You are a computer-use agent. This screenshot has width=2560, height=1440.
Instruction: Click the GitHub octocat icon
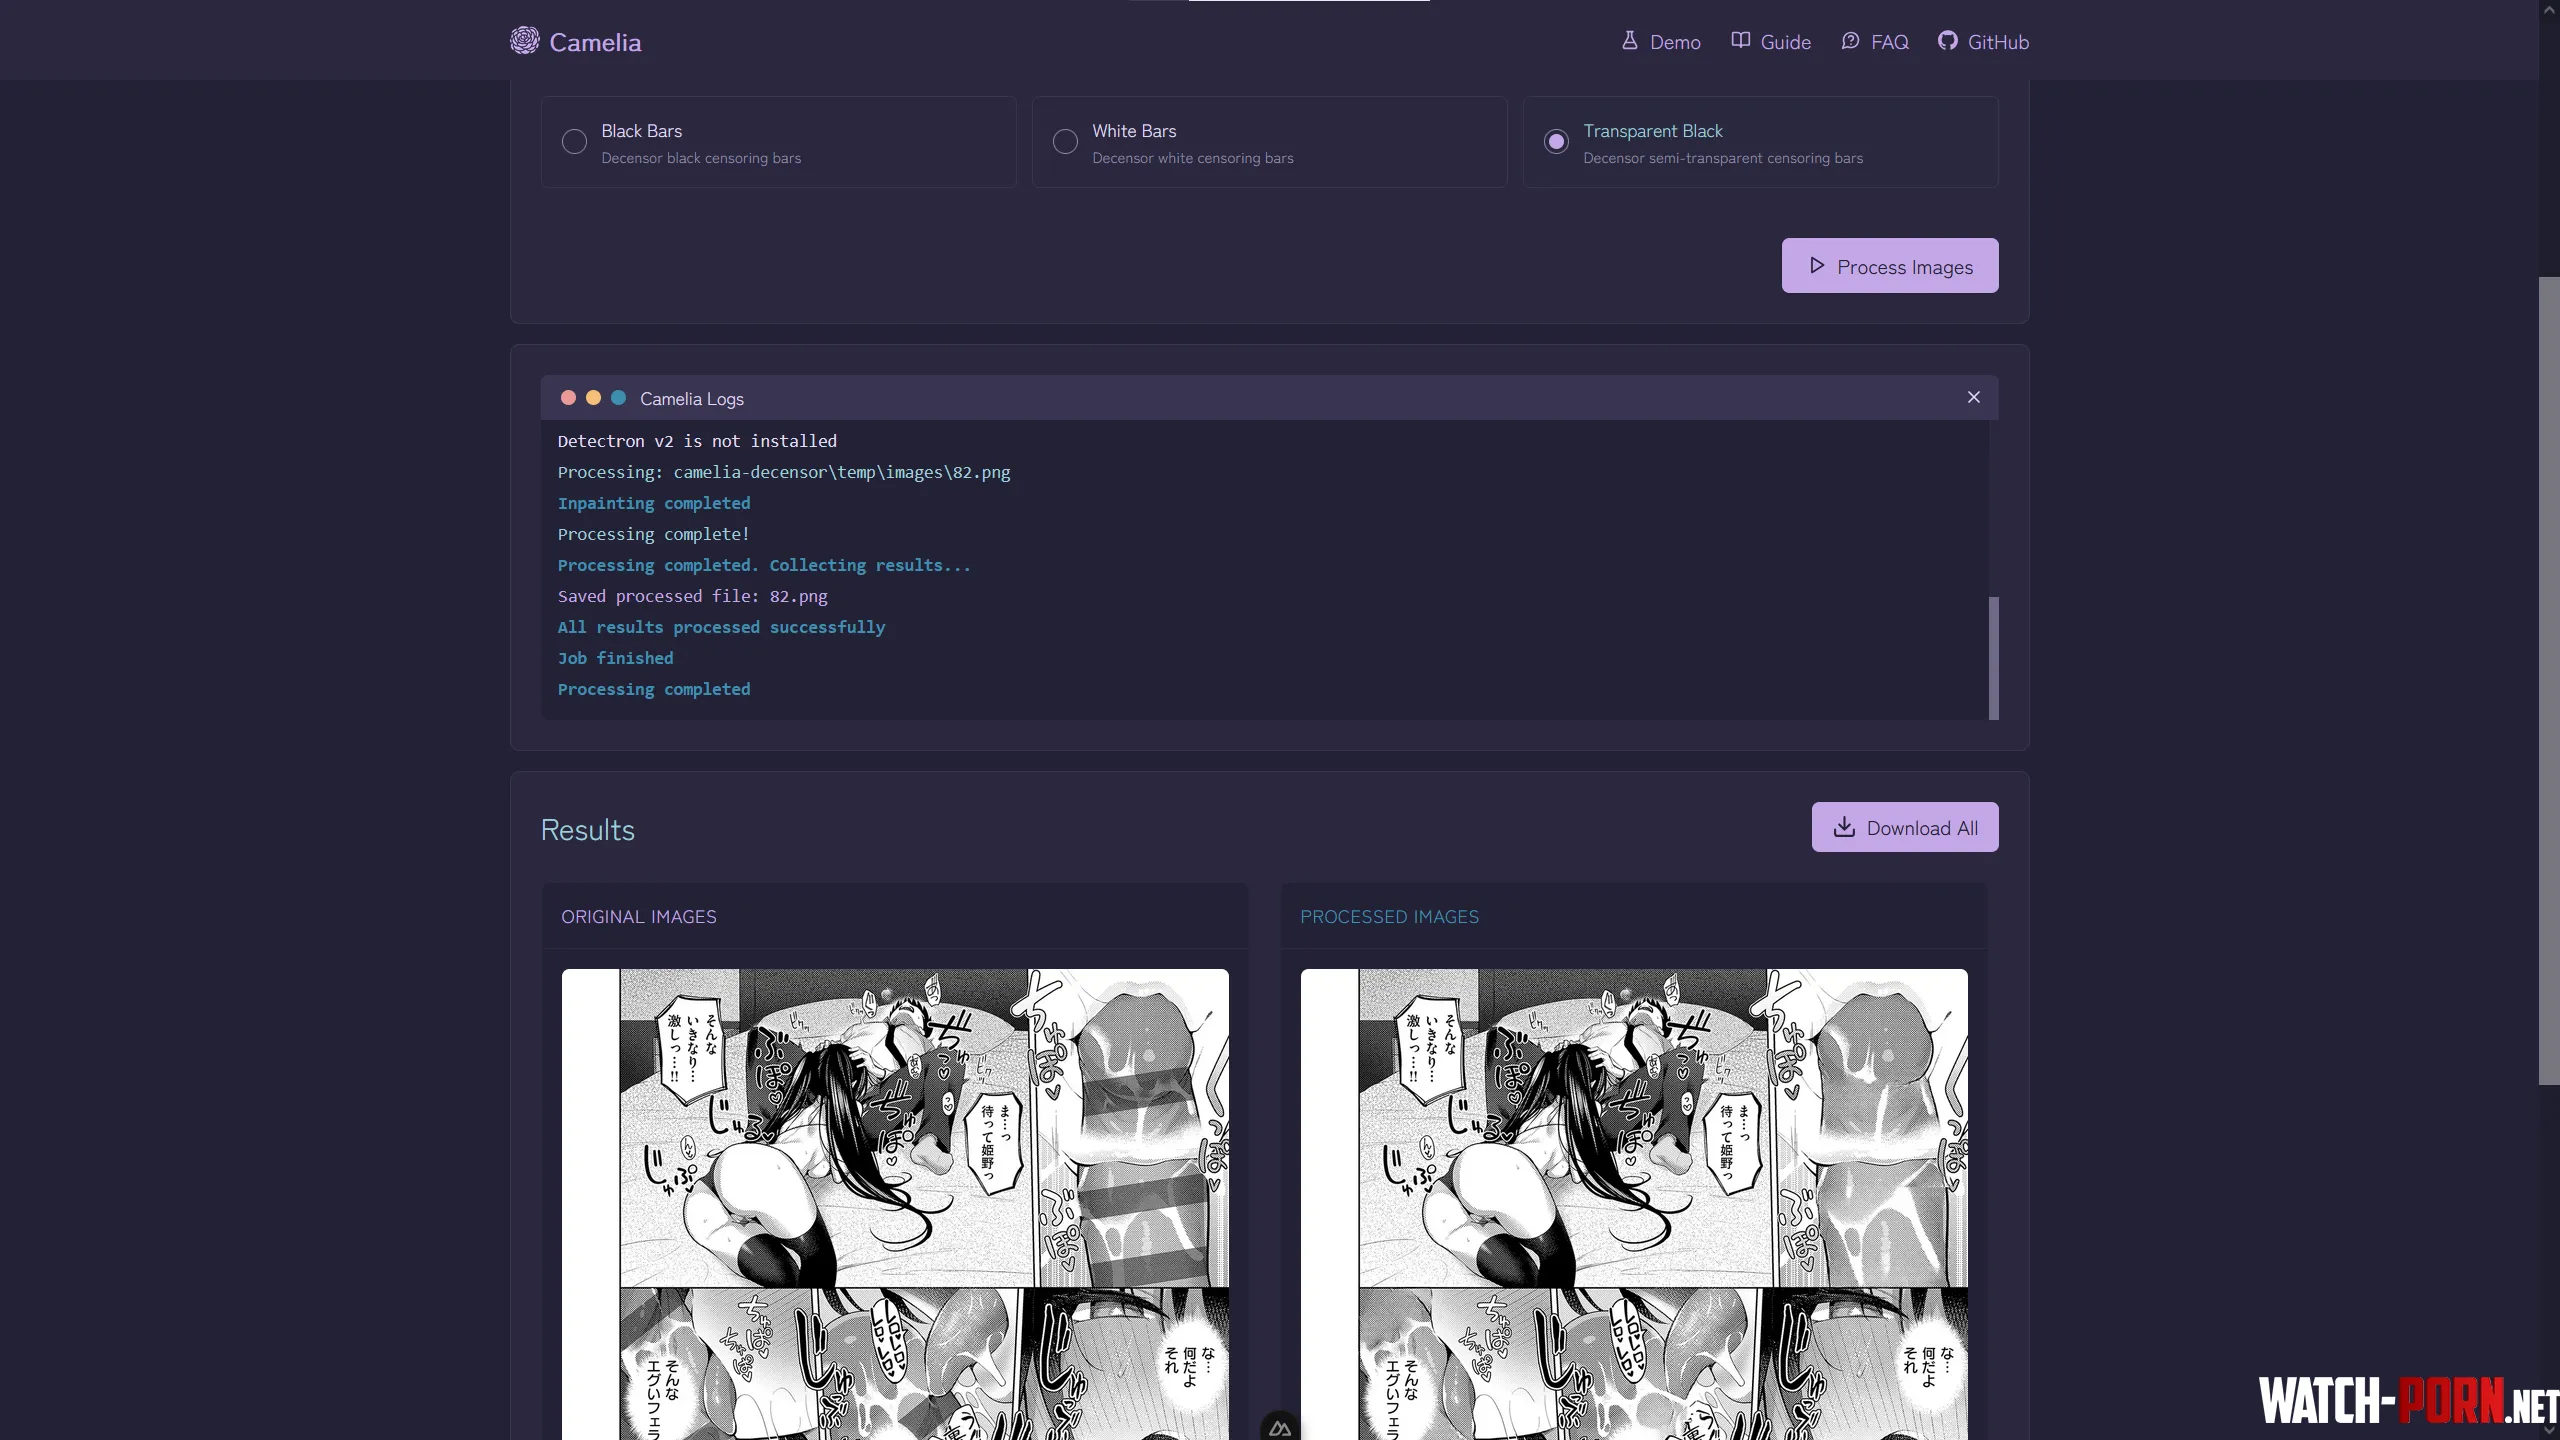tap(1947, 41)
